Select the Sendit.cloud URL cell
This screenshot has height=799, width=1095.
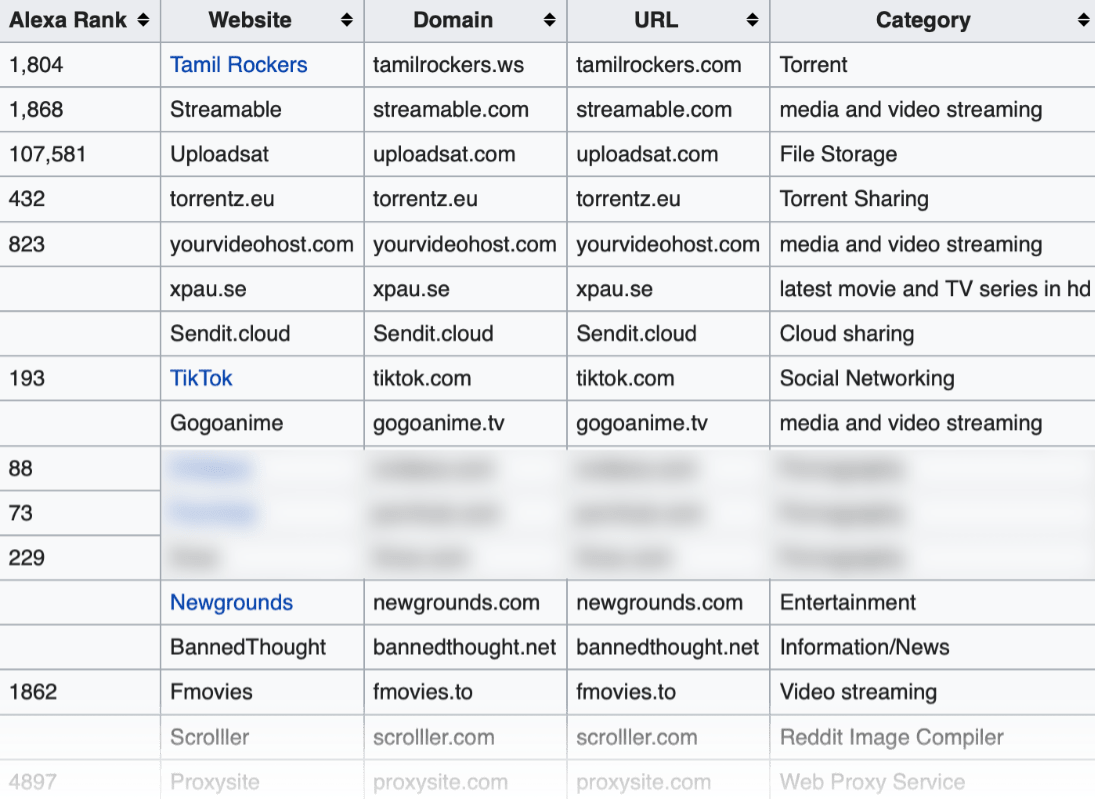click(634, 333)
